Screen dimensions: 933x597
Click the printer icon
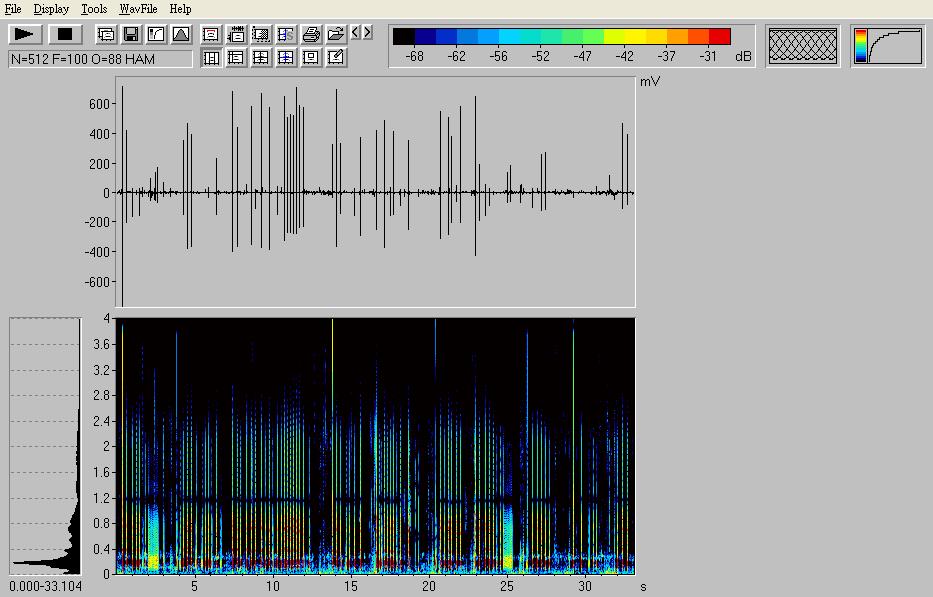[311, 34]
